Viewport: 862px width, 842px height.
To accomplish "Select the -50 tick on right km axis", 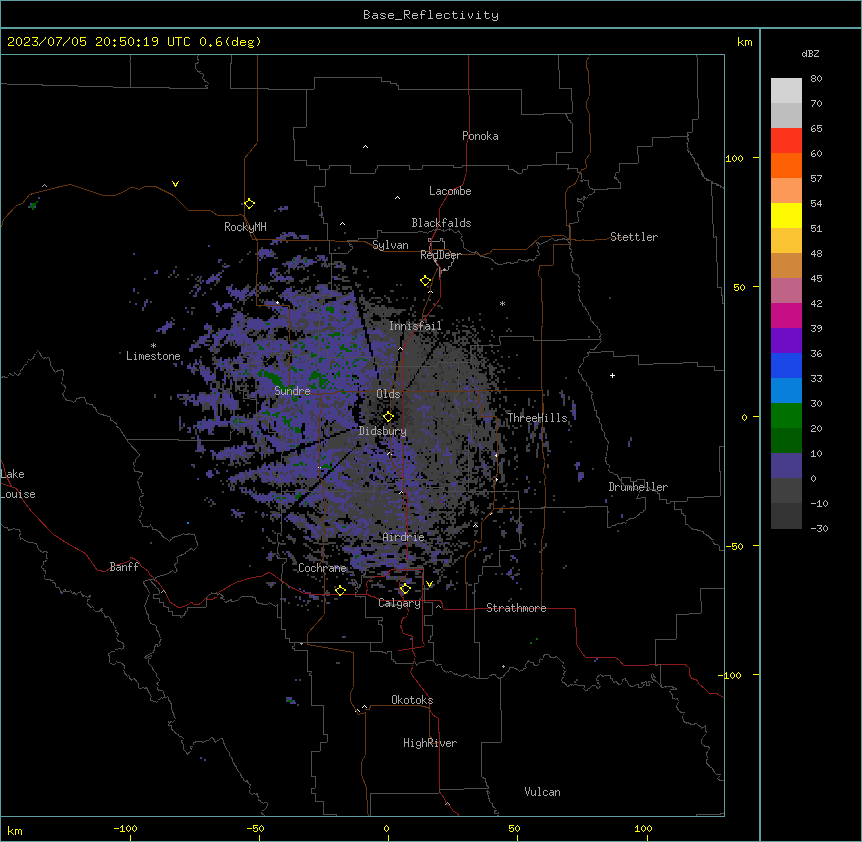I will coord(734,546).
